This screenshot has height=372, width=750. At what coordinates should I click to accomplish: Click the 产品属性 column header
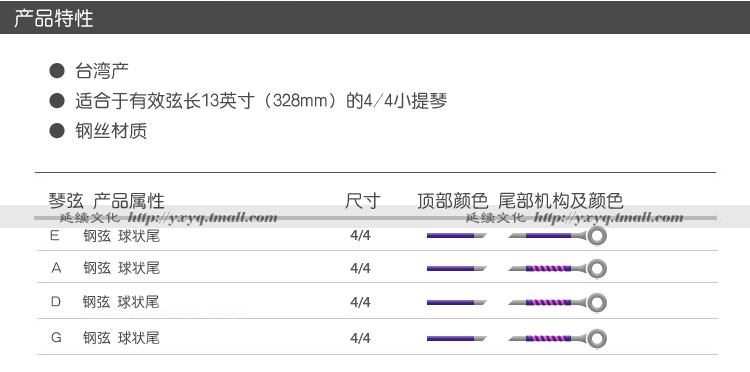129,201
